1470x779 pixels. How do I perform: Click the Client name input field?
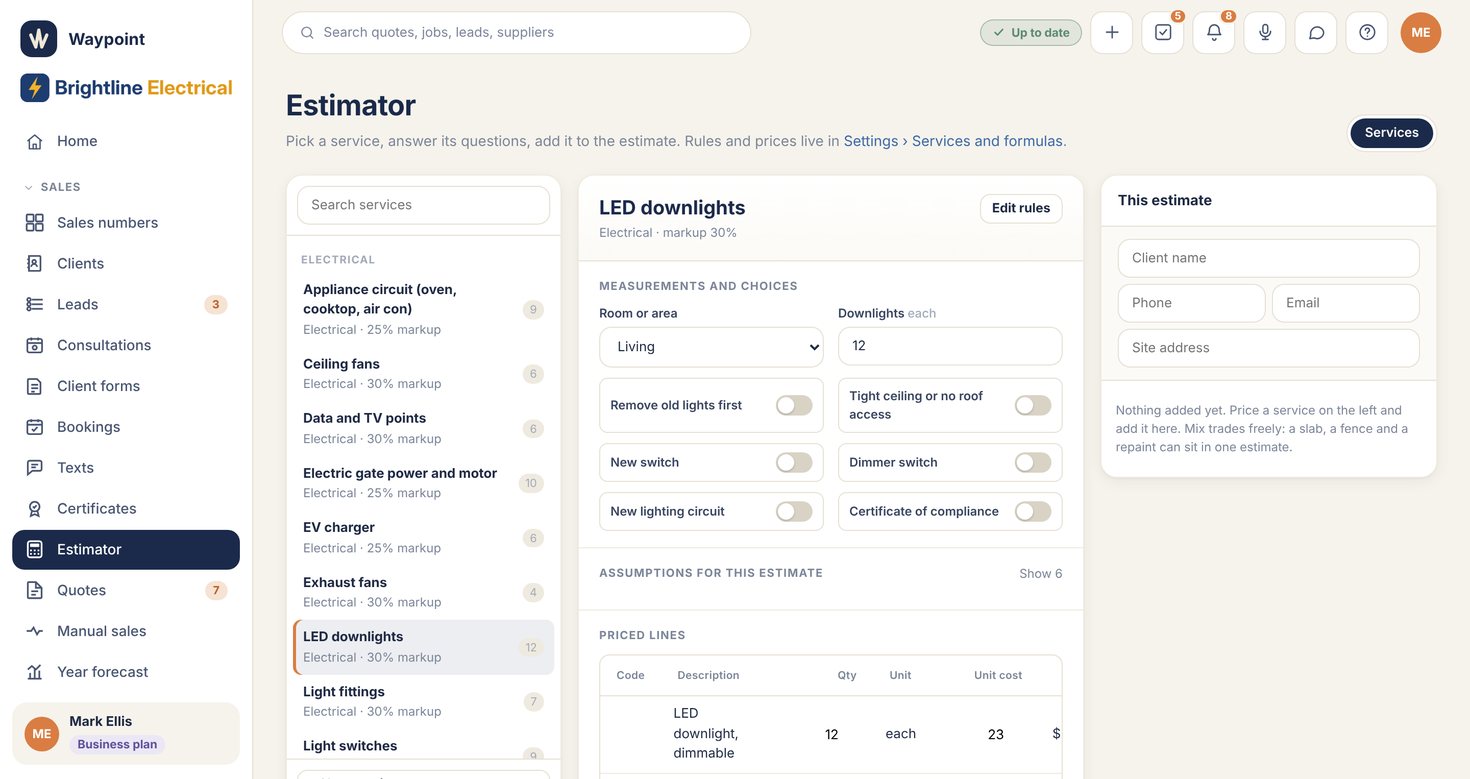pos(1268,258)
